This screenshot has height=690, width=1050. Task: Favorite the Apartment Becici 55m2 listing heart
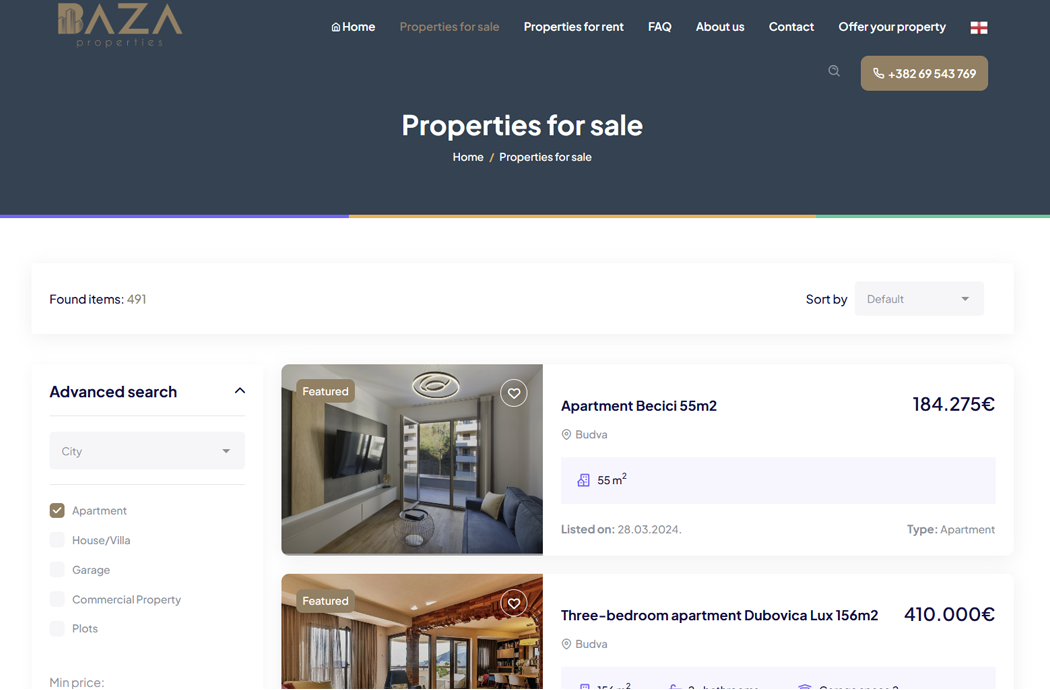pyautogui.click(x=514, y=393)
